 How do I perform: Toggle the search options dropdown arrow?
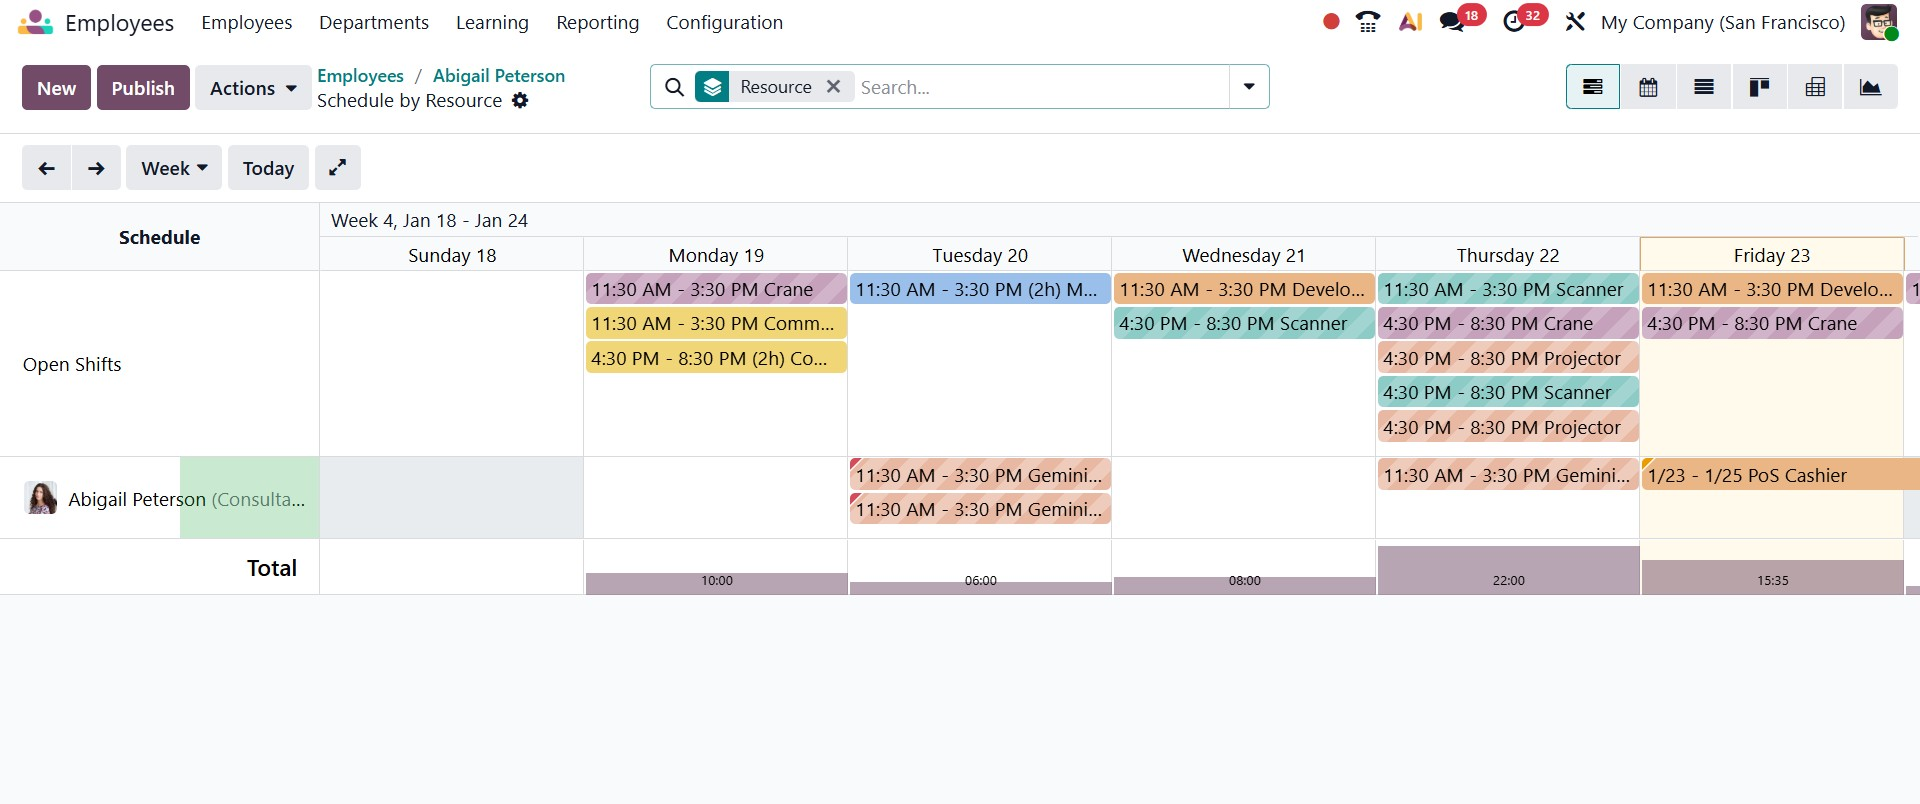pyautogui.click(x=1249, y=87)
